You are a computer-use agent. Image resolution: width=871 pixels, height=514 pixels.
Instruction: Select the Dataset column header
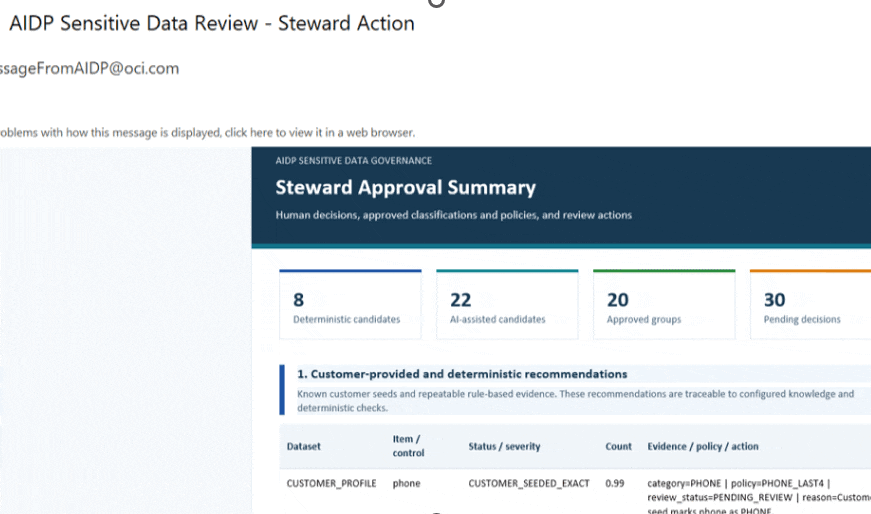303,446
